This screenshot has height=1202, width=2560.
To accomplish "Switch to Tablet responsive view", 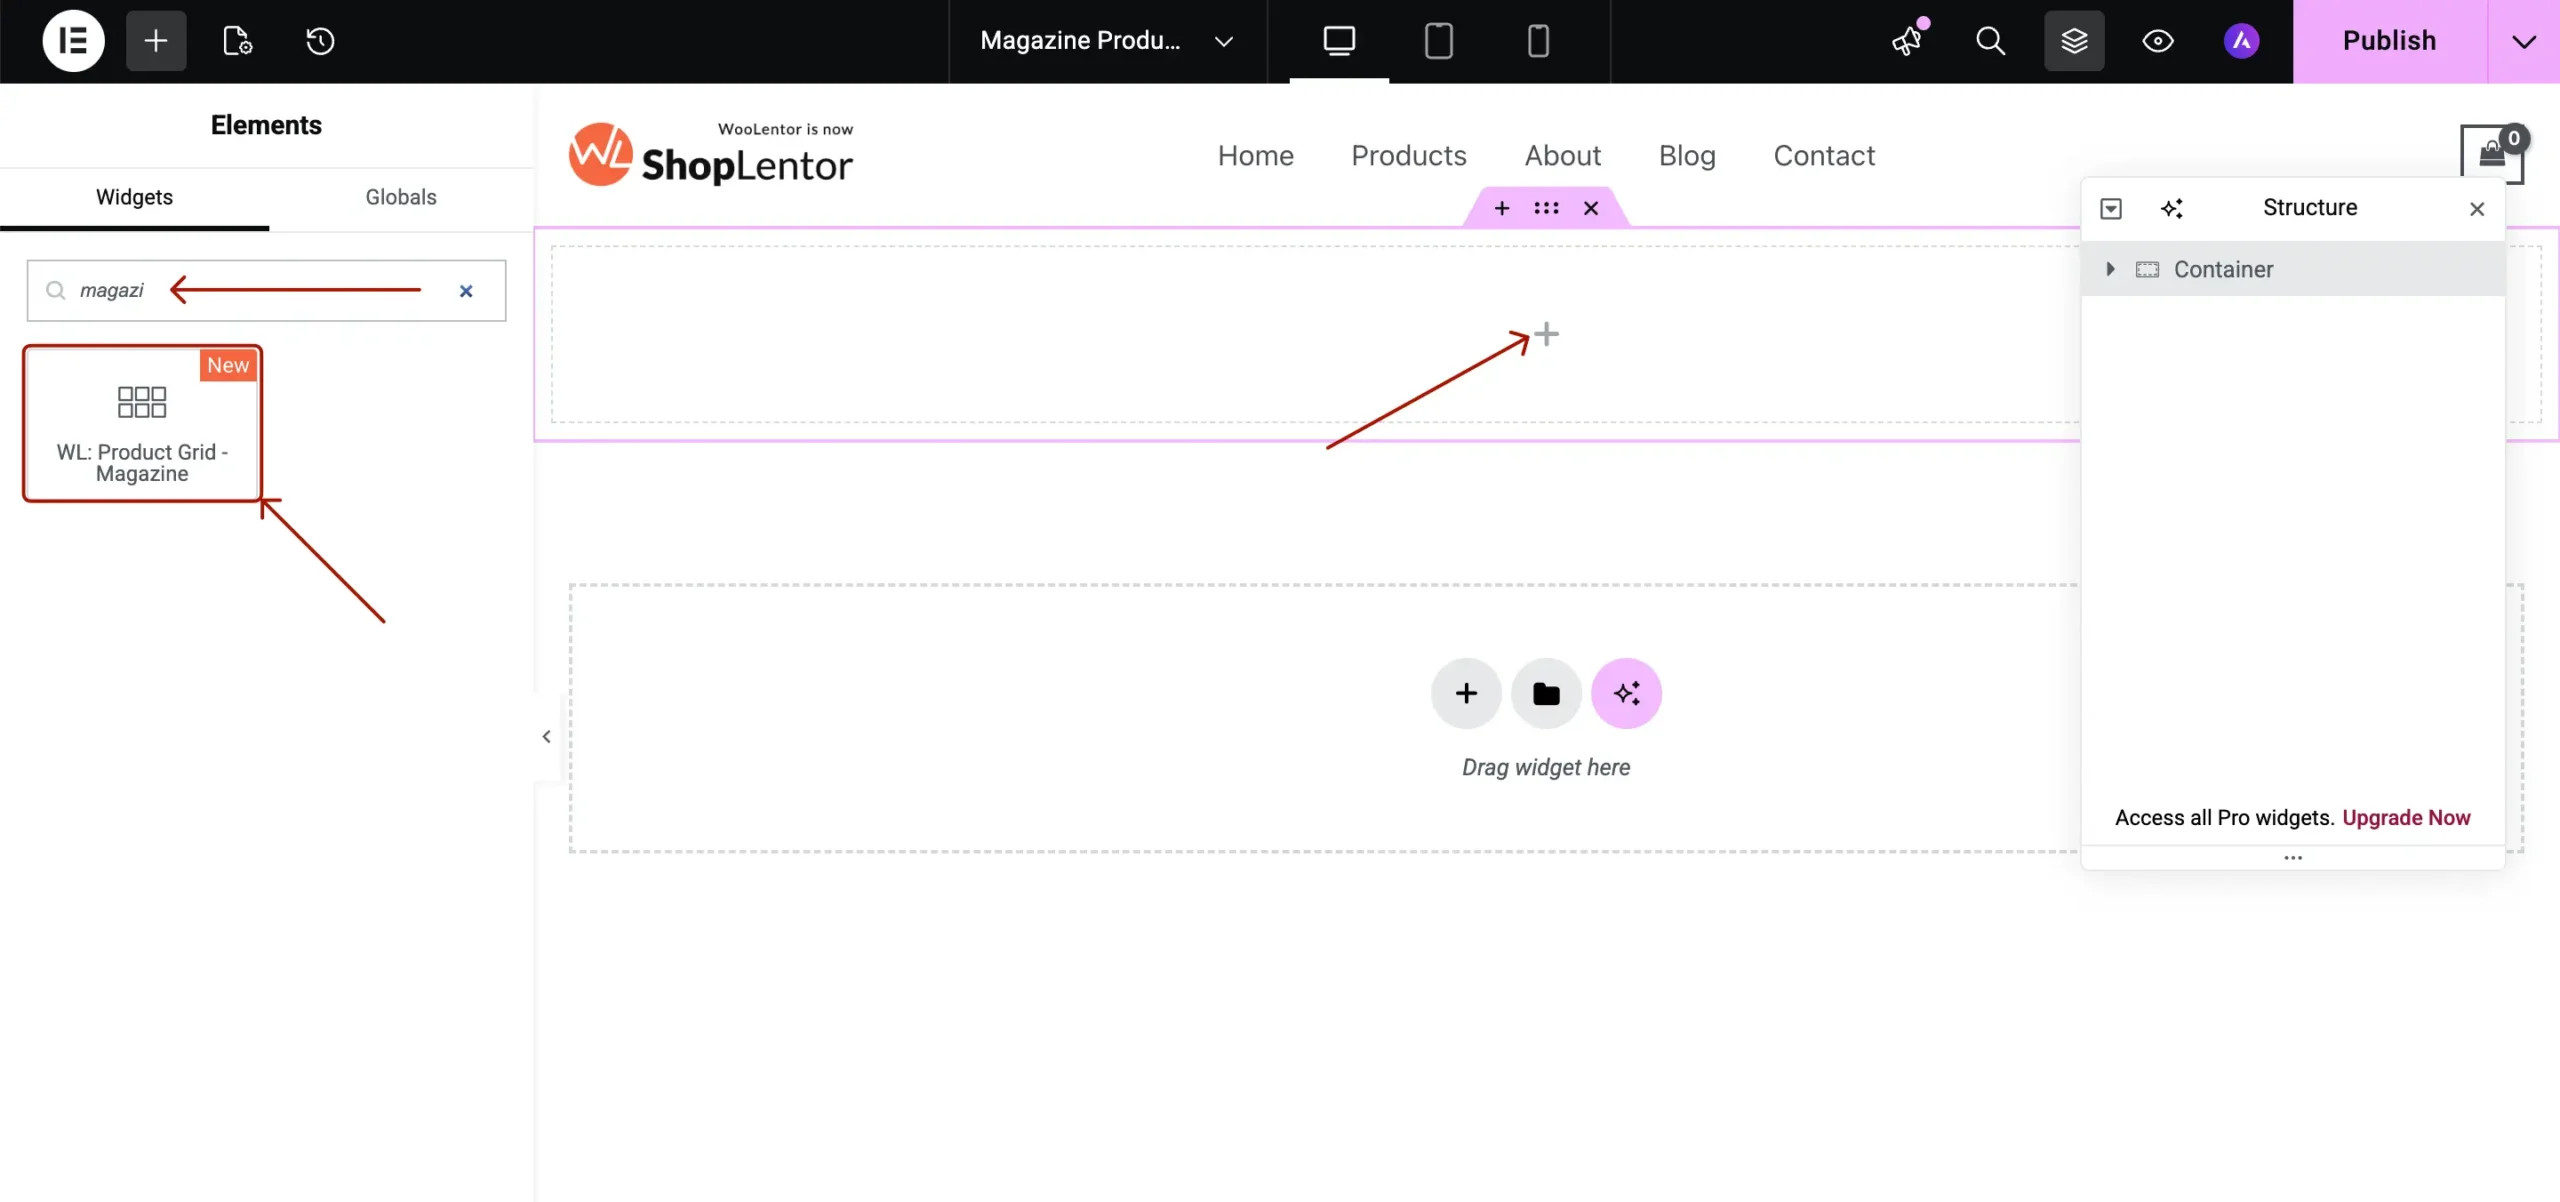I will coord(1438,41).
